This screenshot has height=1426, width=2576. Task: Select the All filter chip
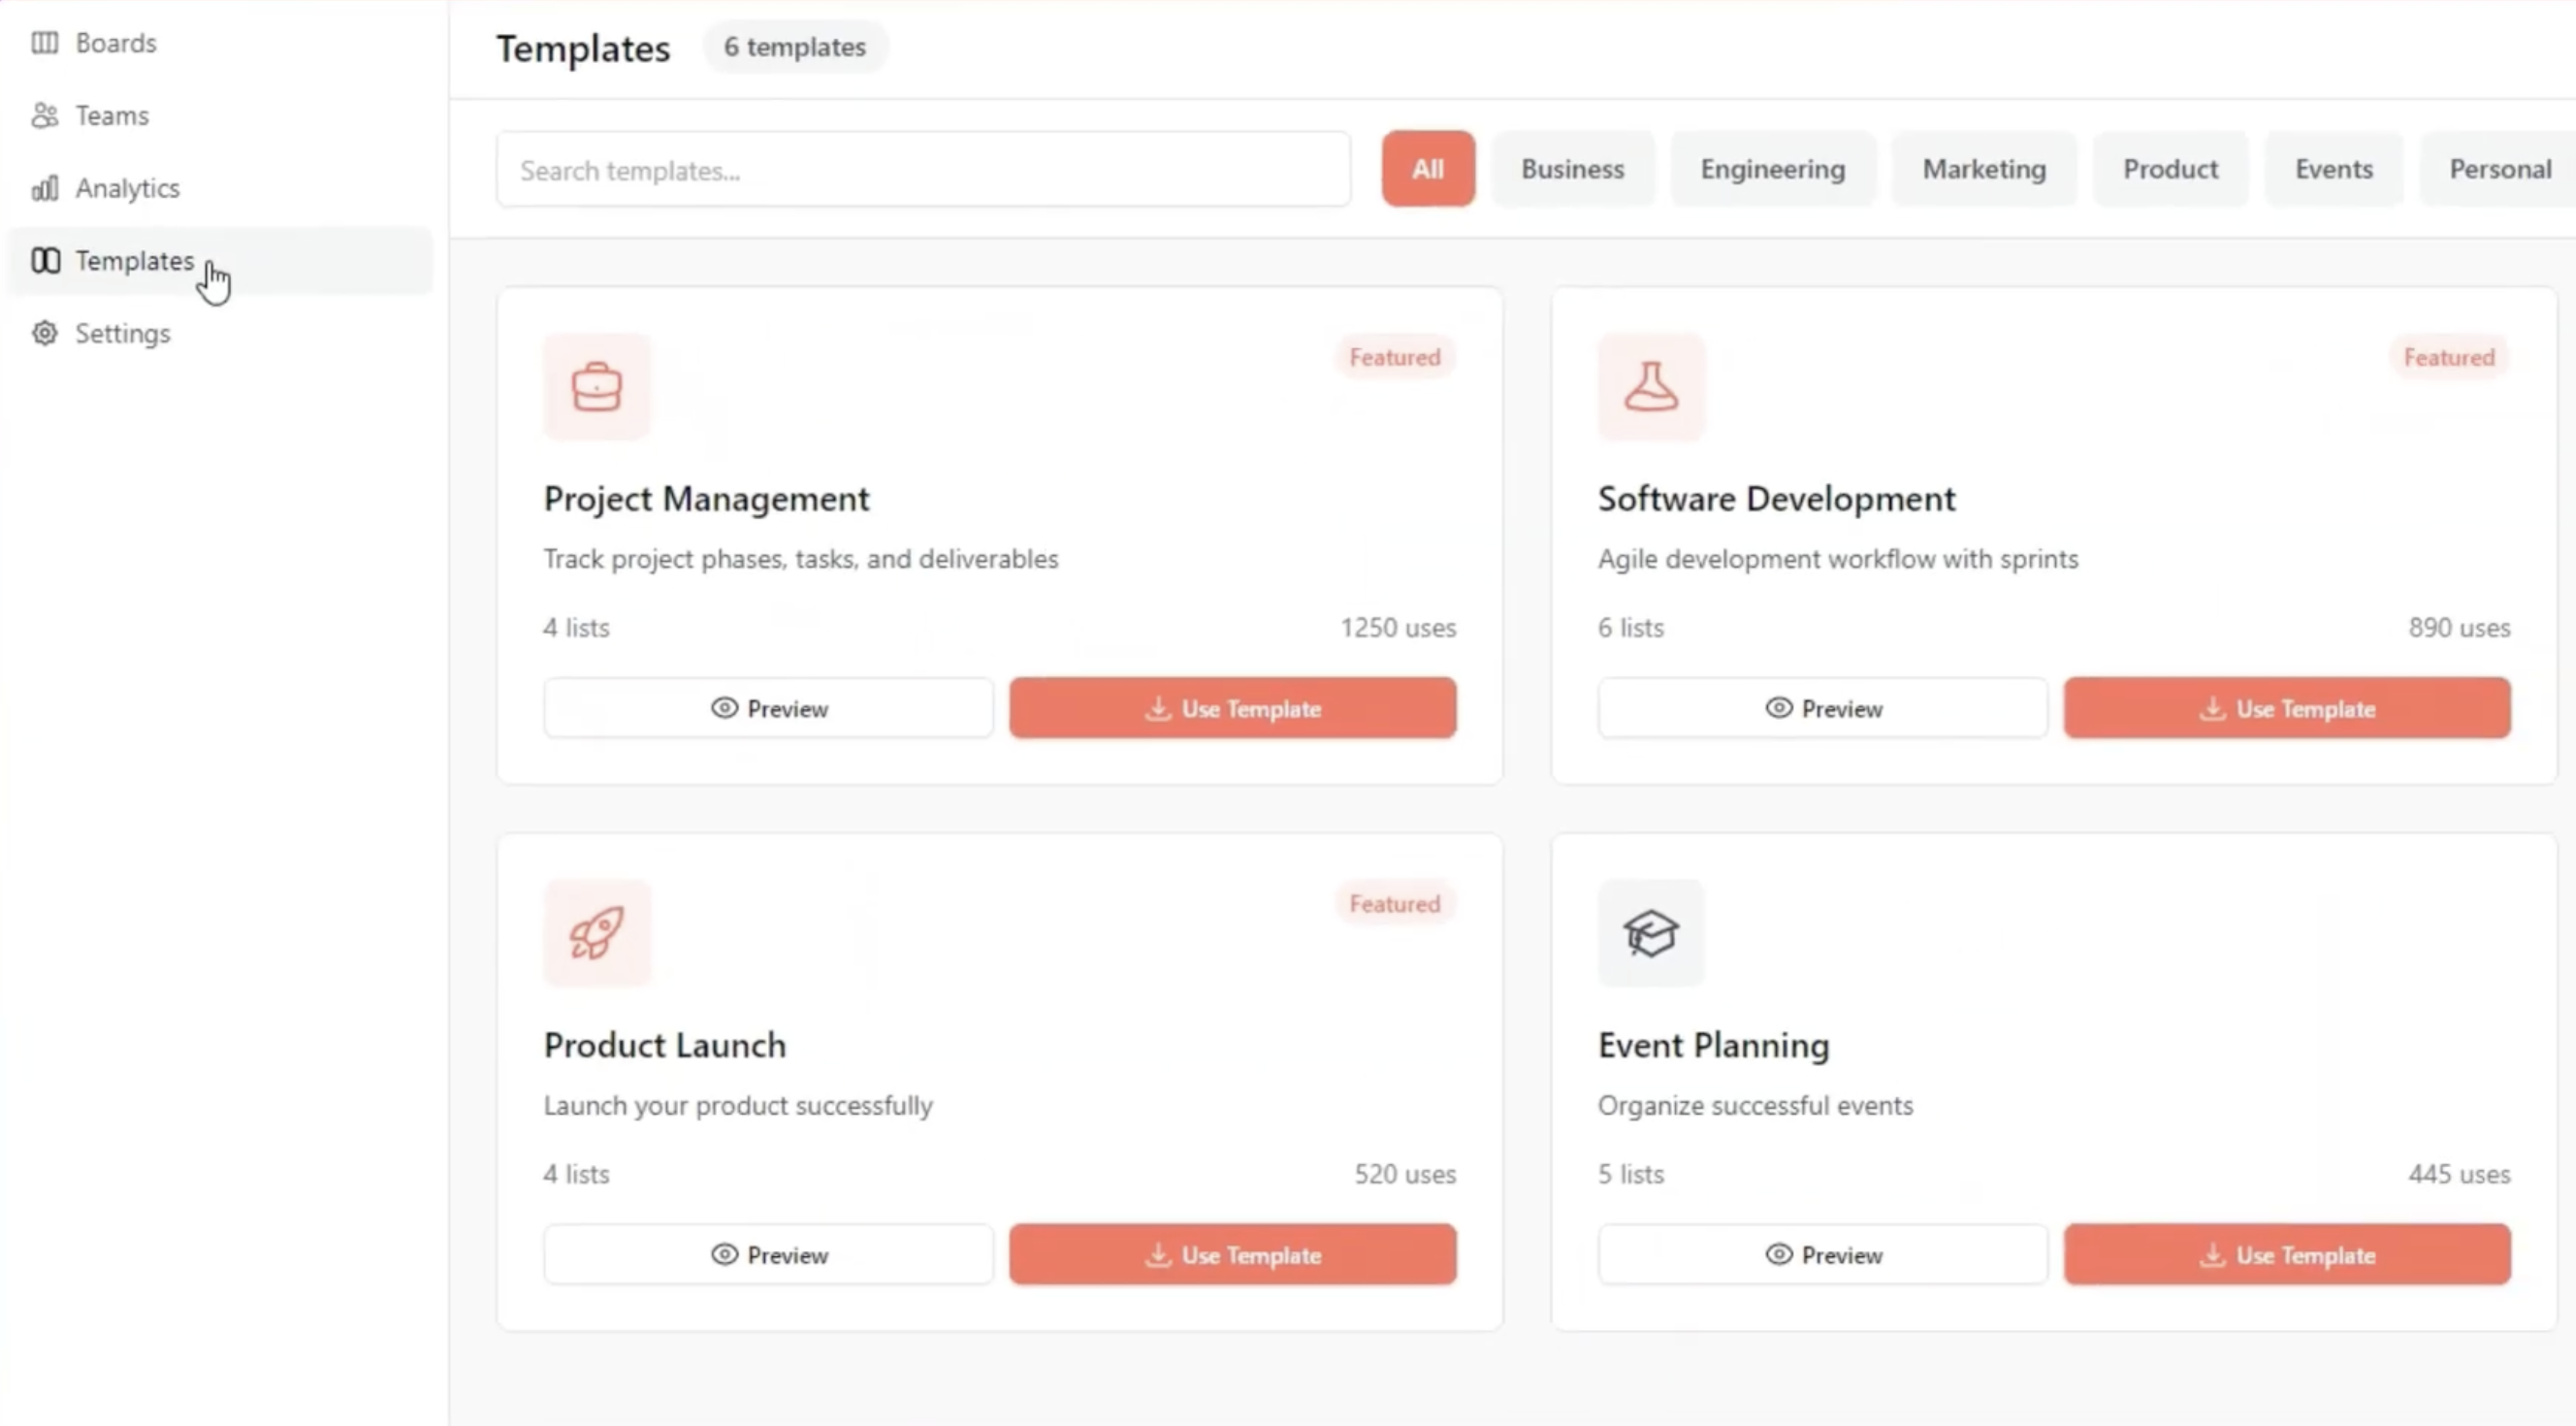coord(1427,169)
